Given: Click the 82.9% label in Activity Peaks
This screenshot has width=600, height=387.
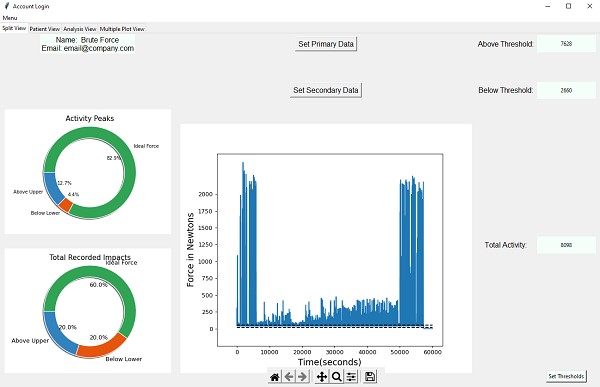Looking at the screenshot, I should [x=114, y=158].
